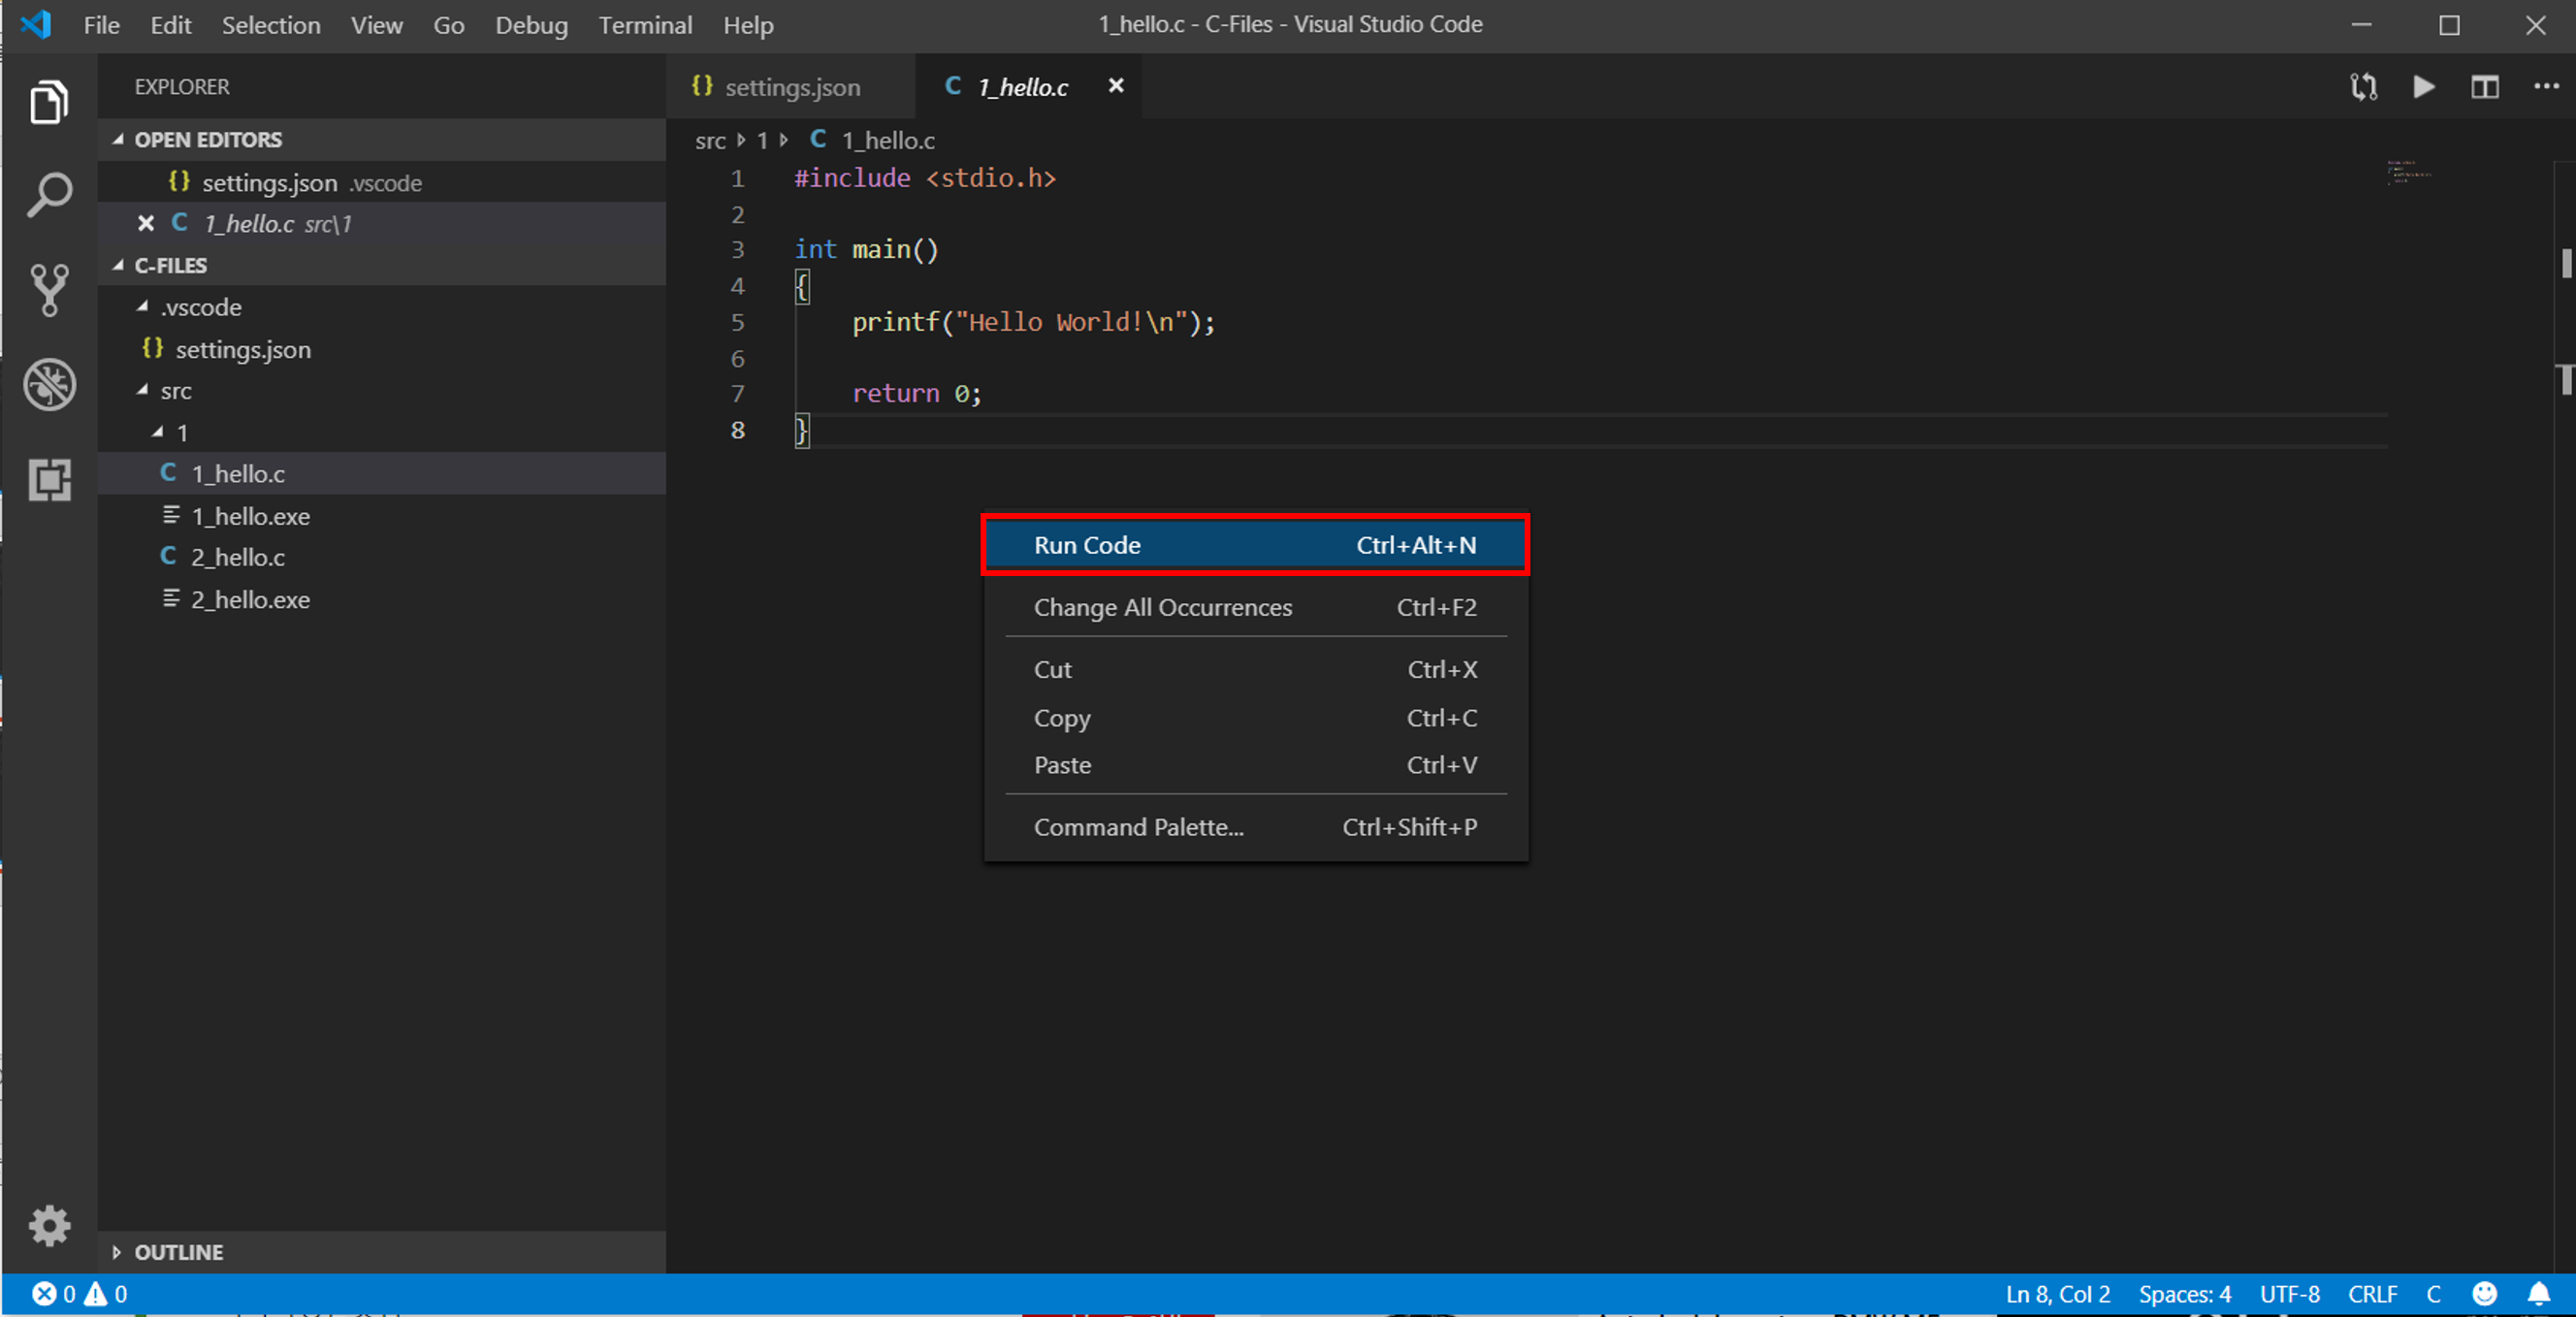The height and width of the screenshot is (1317, 2576).
Task: Click the CRLF line ending indicator
Action: [x=2372, y=1294]
